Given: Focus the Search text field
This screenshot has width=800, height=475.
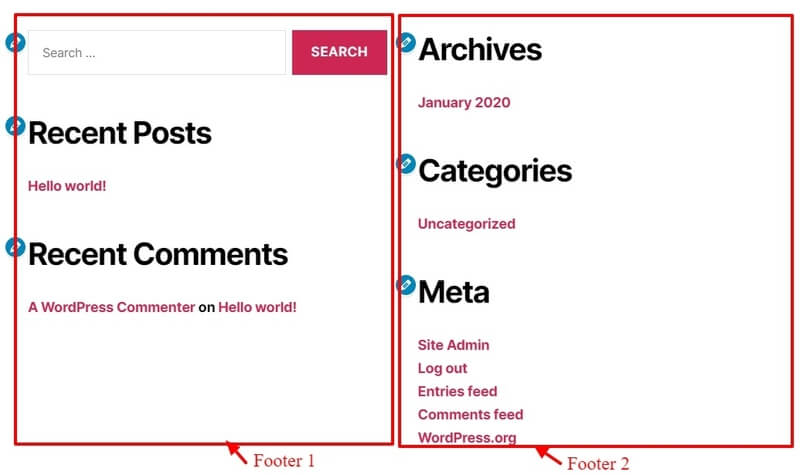Looking at the screenshot, I should click(x=157, y=52).
